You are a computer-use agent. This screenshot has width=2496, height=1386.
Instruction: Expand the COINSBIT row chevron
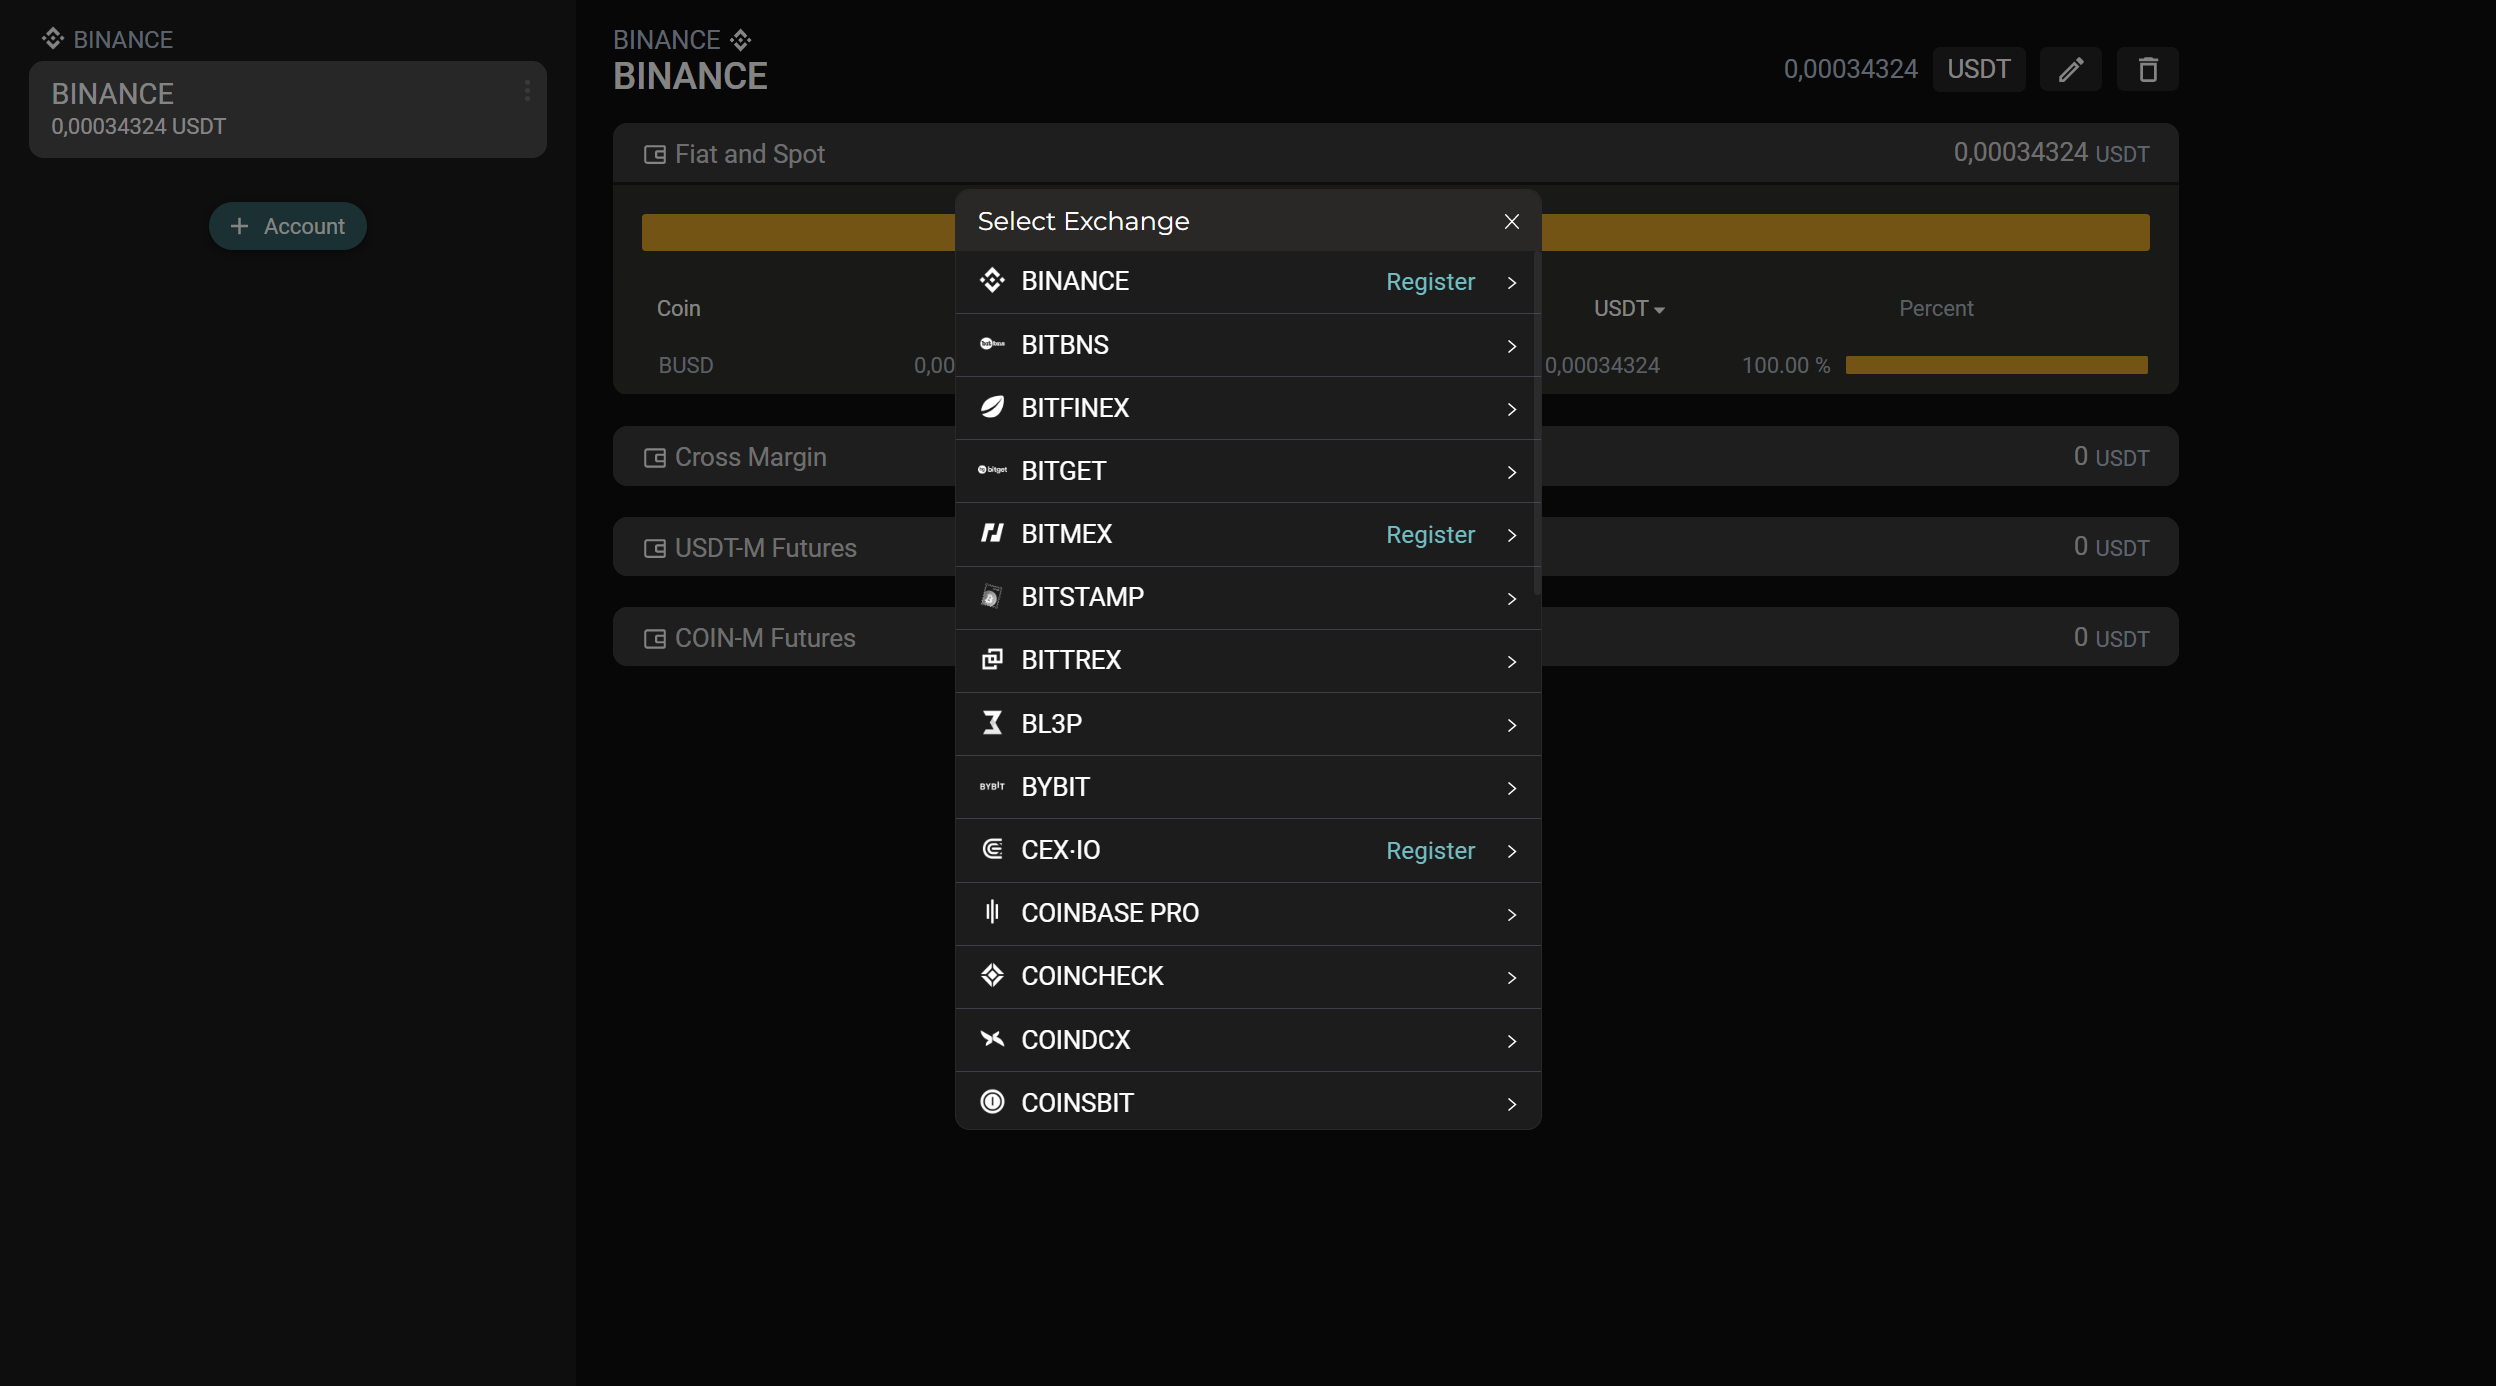[x=1512, y=1104]
